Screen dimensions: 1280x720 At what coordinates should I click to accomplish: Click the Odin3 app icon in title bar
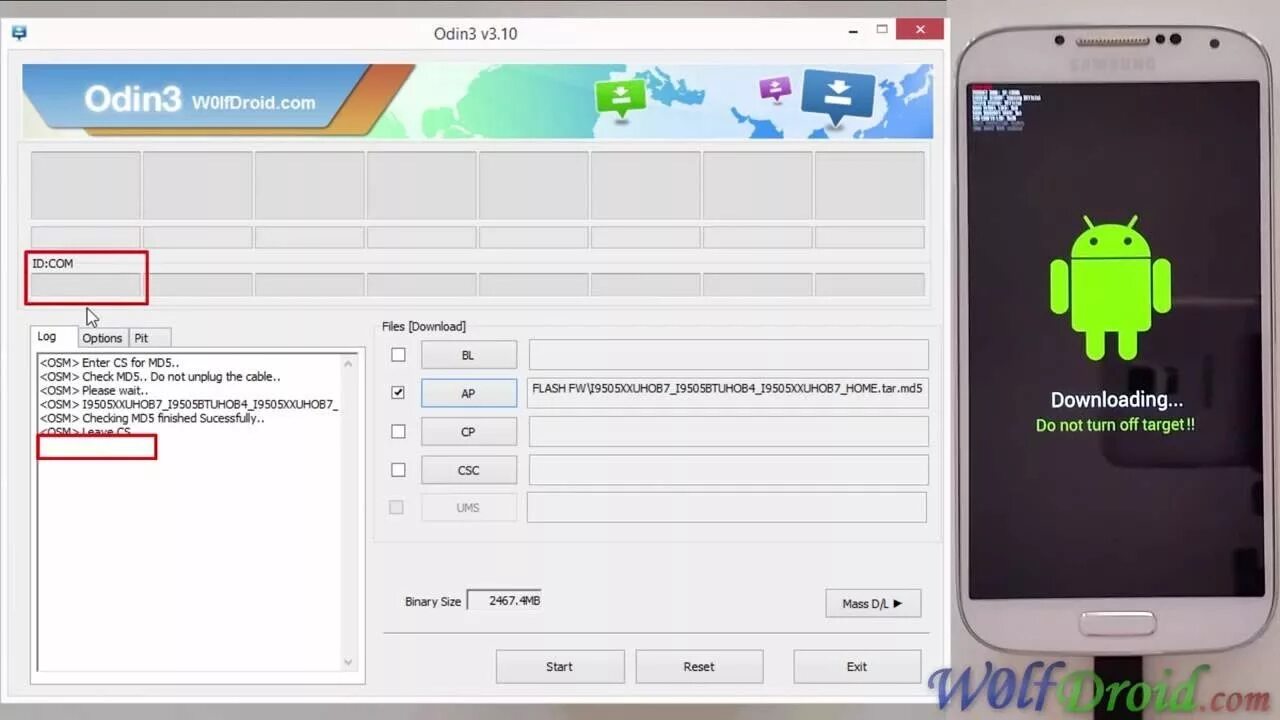coord(19,33)
